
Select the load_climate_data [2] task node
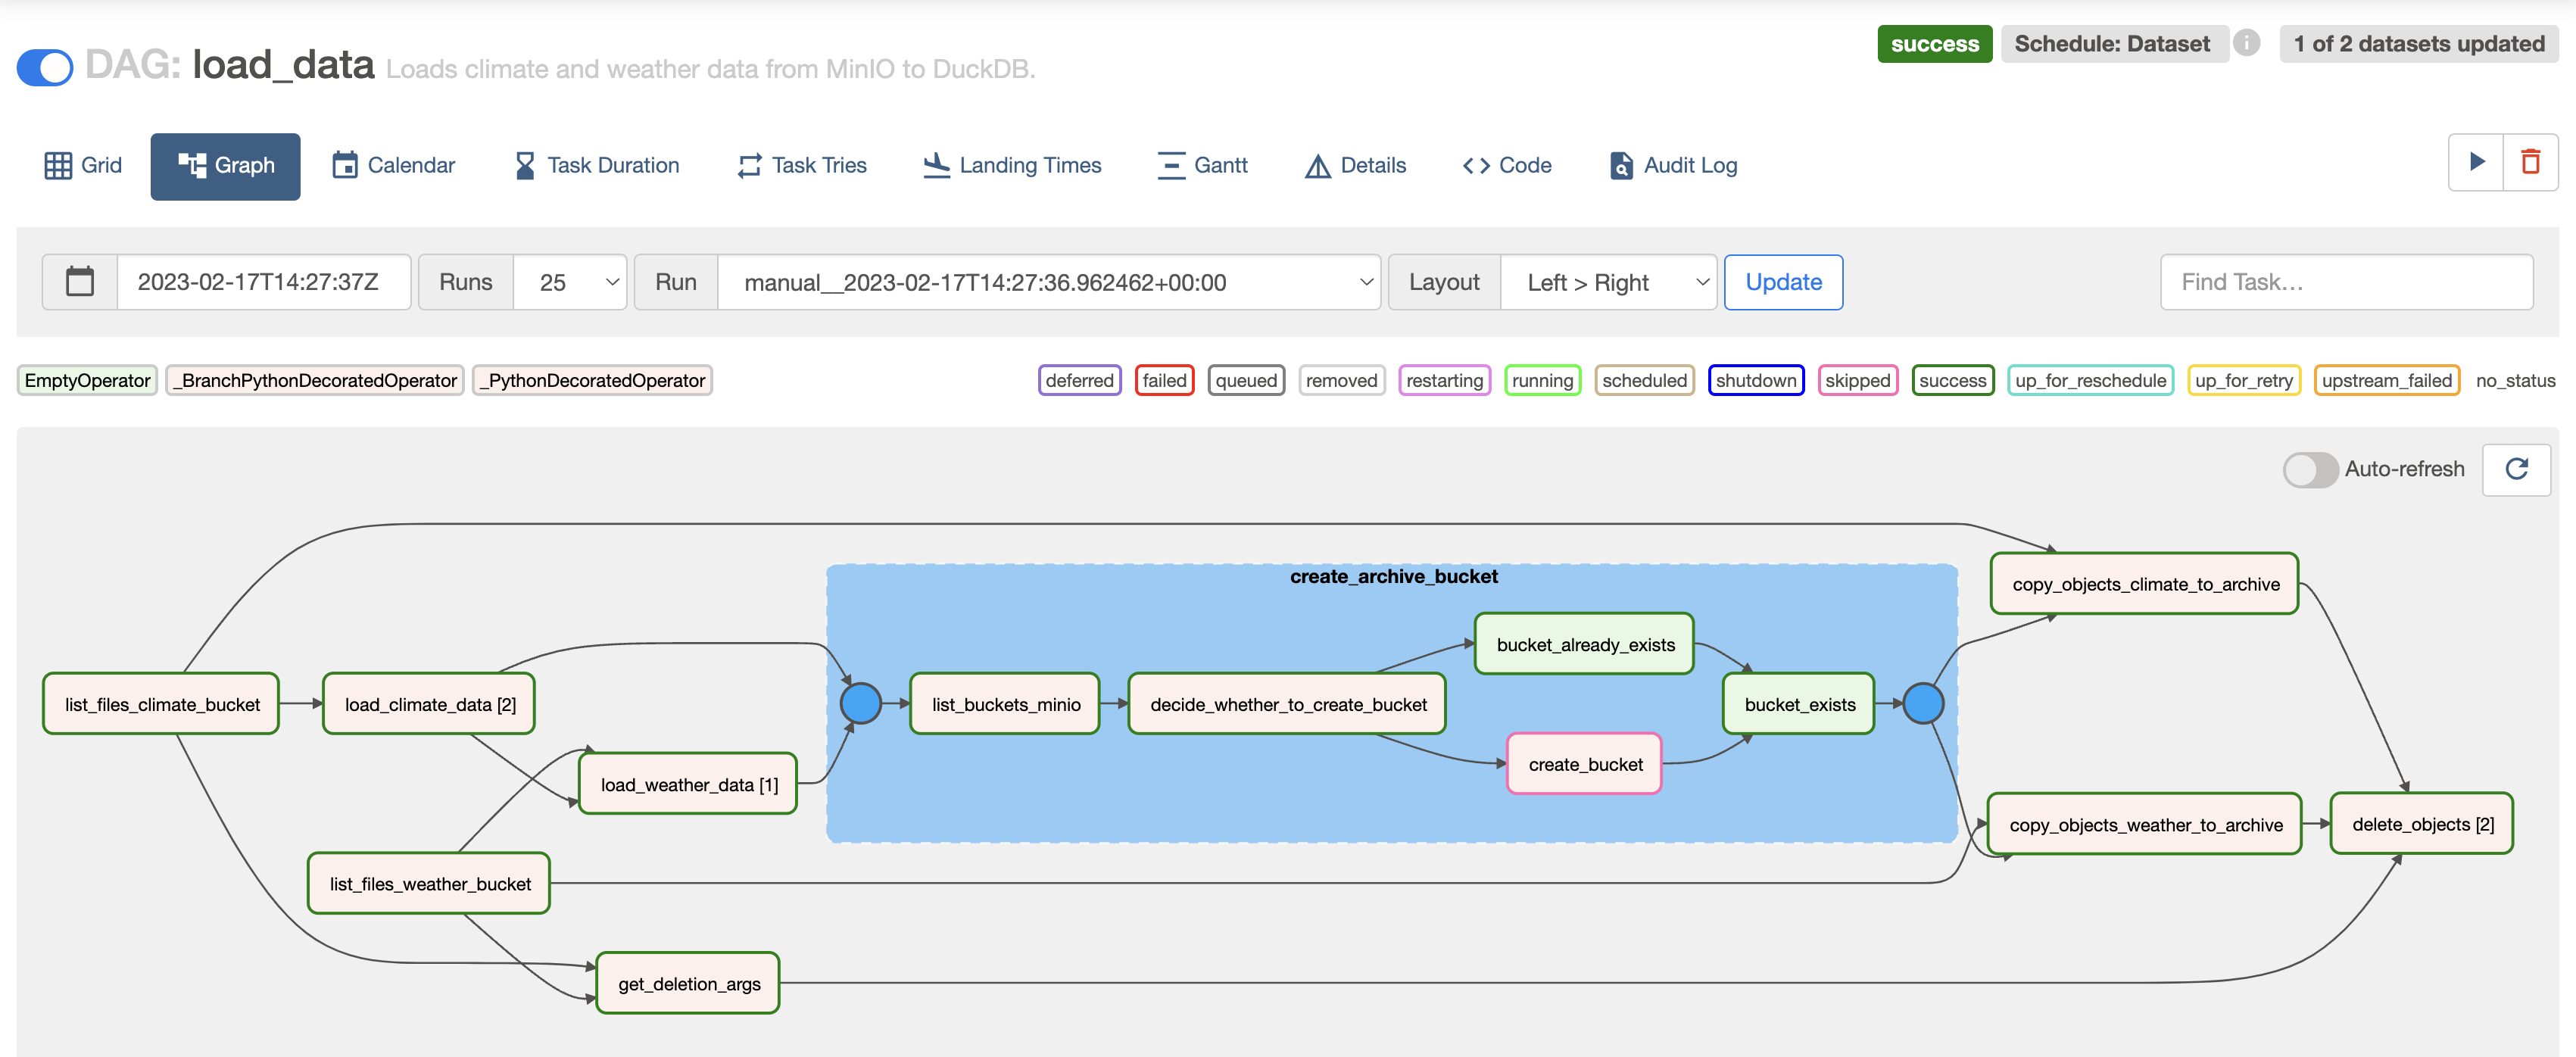pos(429,704)
